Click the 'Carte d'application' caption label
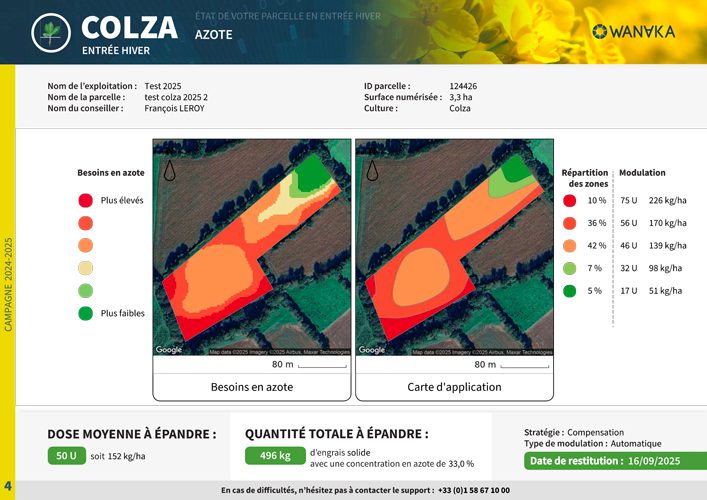707x500 pixels. [454, 387]
